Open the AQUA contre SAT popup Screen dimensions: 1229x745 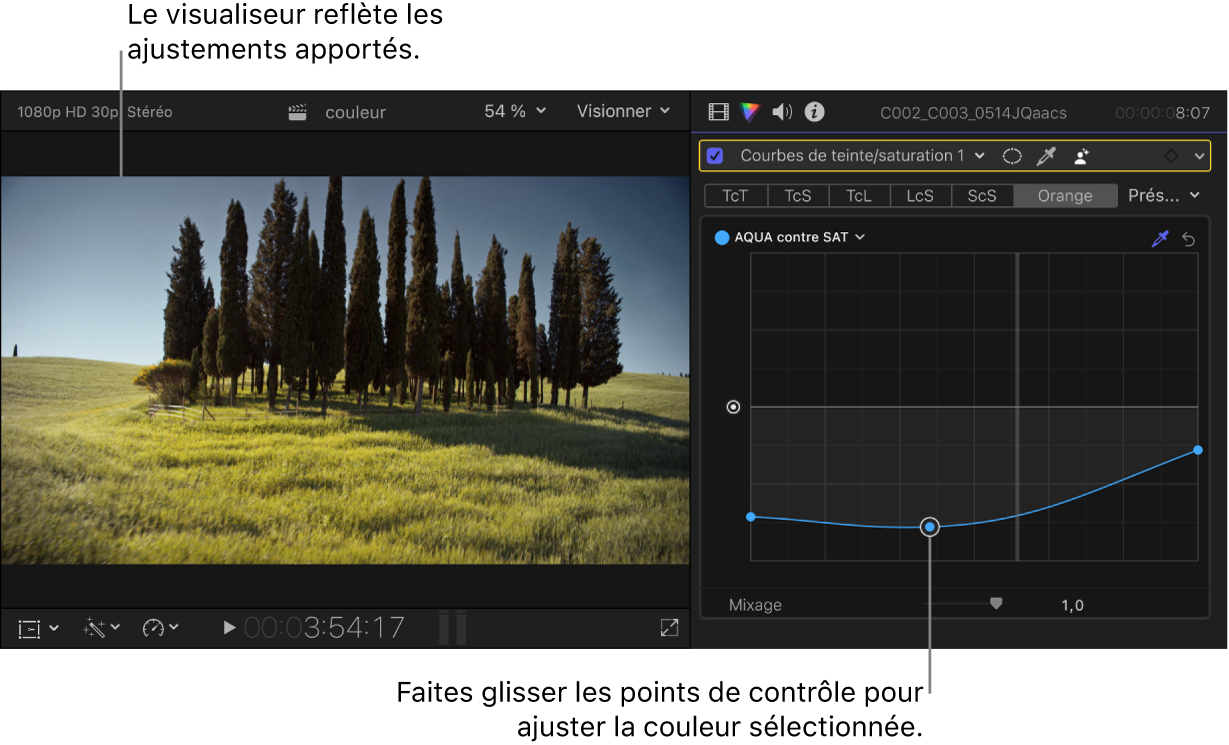point(790,238)
